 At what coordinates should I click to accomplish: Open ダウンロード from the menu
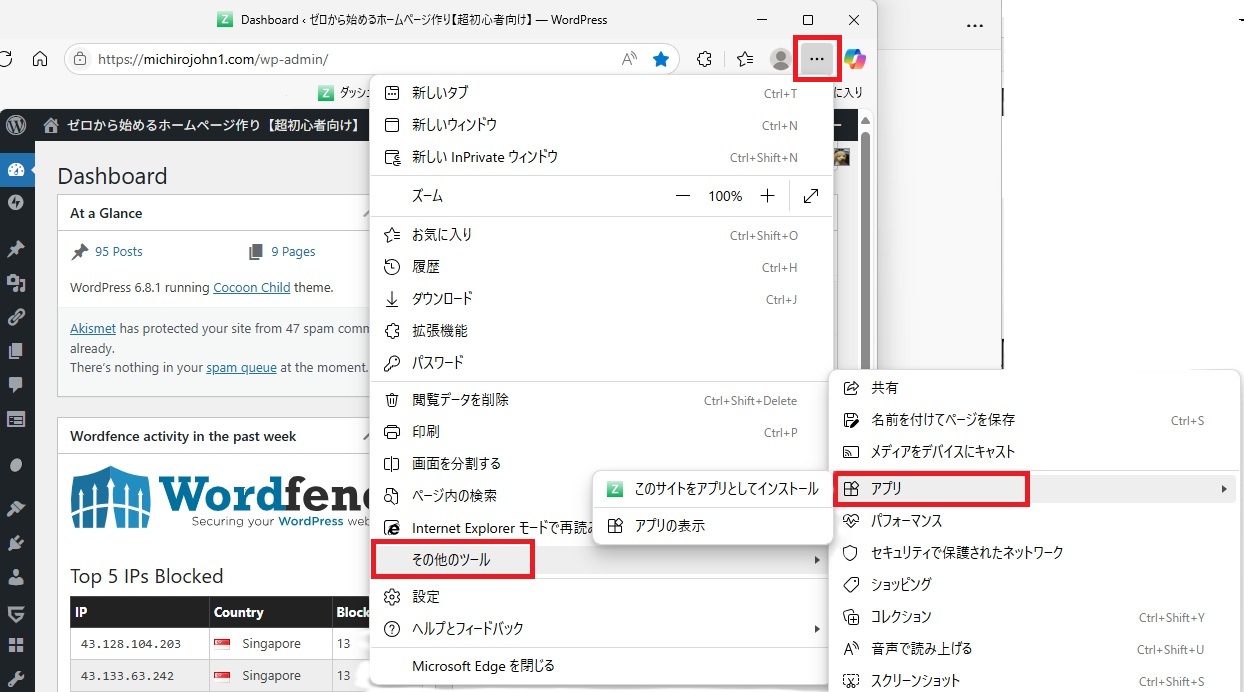click(601, 299)
